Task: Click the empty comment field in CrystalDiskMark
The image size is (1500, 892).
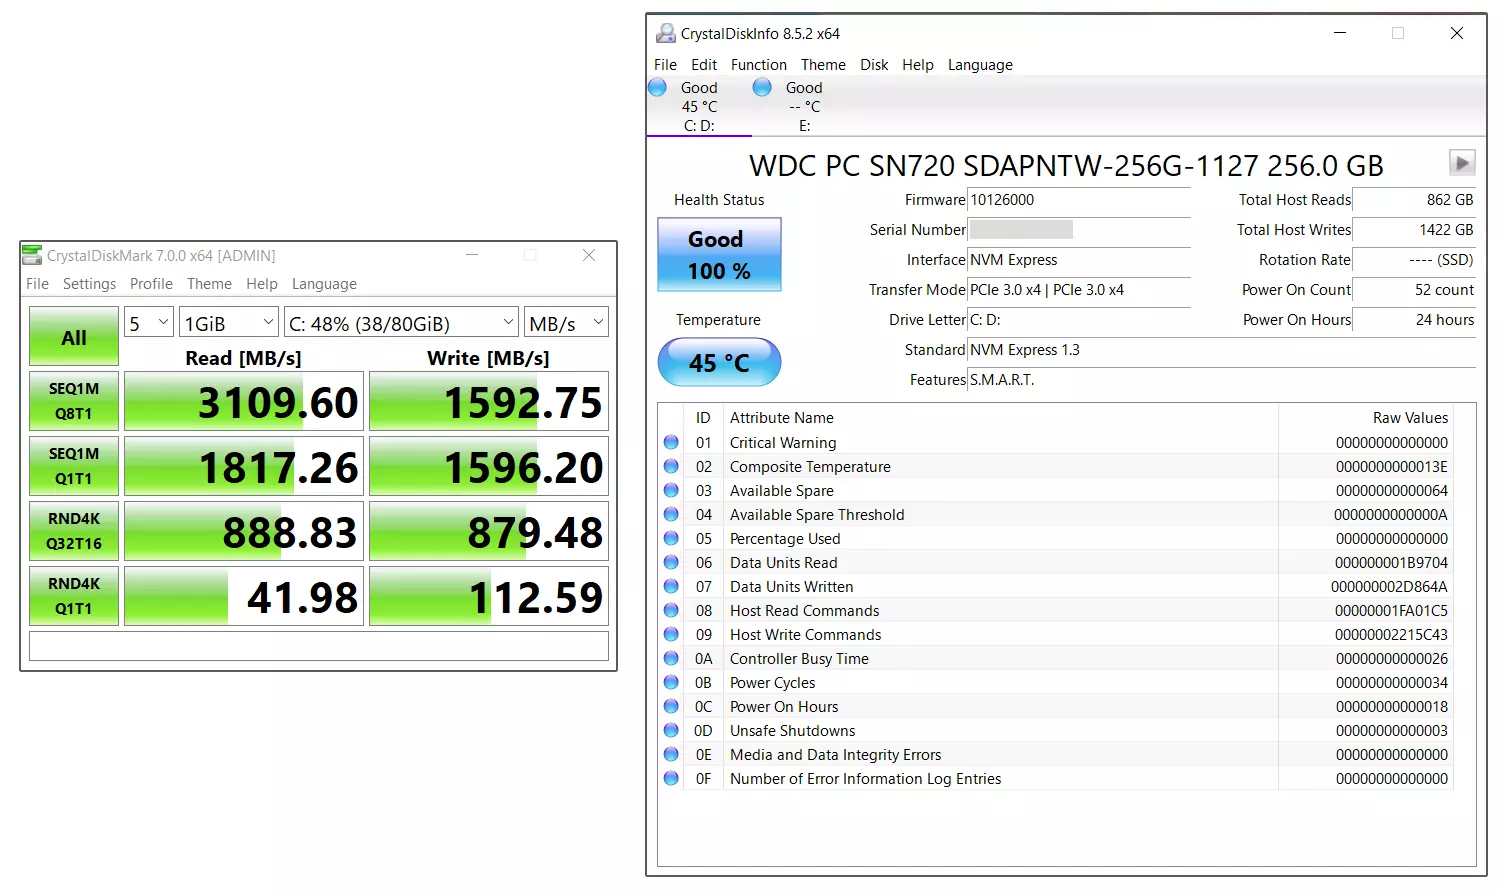Action: click(x=319, y=646)
